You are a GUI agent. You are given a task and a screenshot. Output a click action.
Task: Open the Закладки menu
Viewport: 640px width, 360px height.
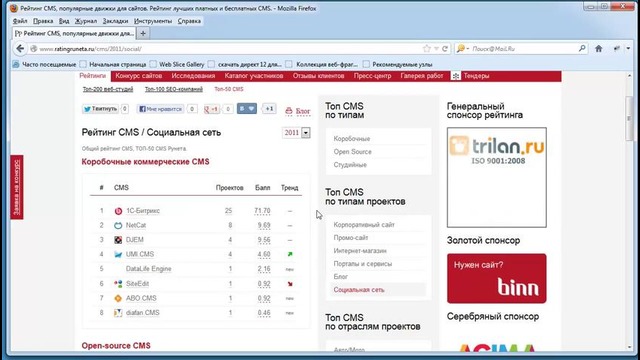[x=115, y=21]
